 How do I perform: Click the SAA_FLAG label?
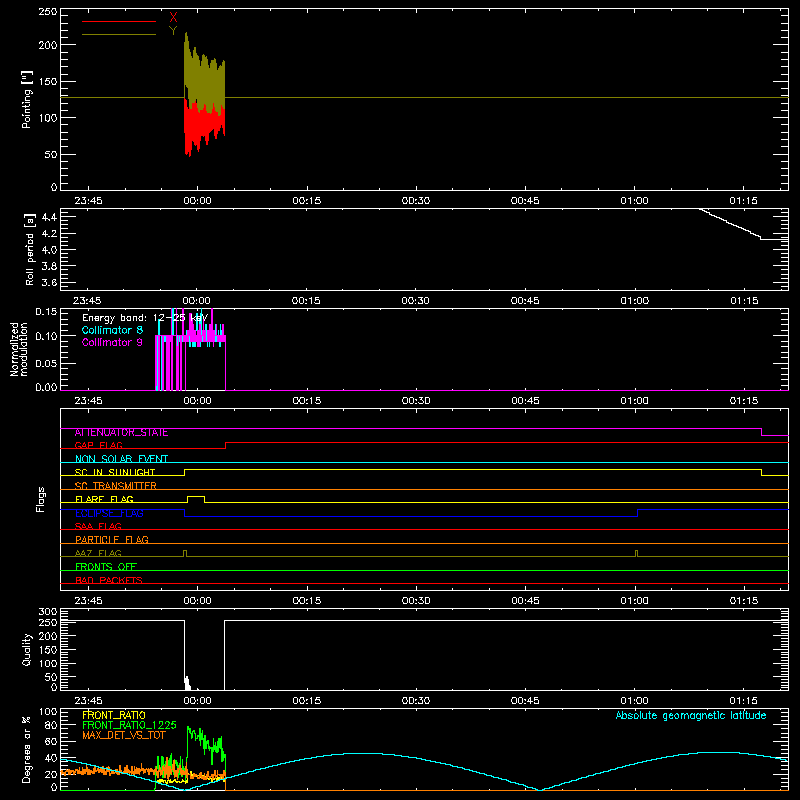(98, 526)
